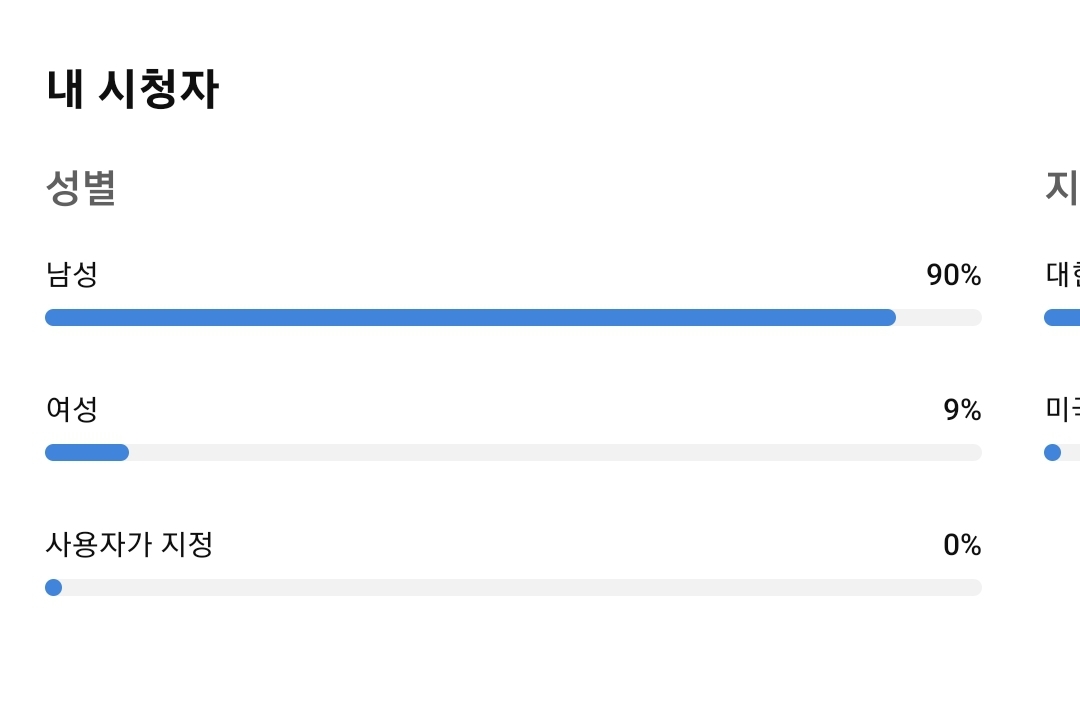The width and height of the screenshot is (1080, 709).
Task: Click the cut-off blue bar right of 90%
Action: tap(1062, 317)
